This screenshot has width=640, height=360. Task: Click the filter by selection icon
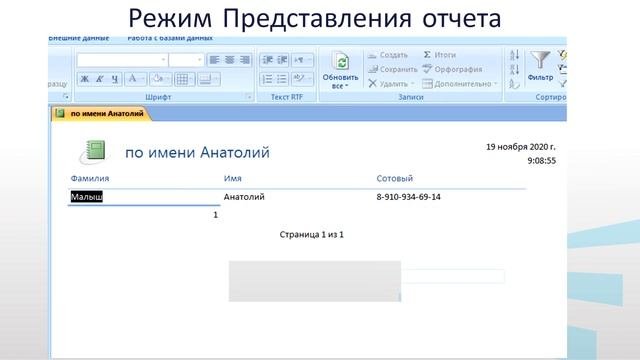click(562, 55)
